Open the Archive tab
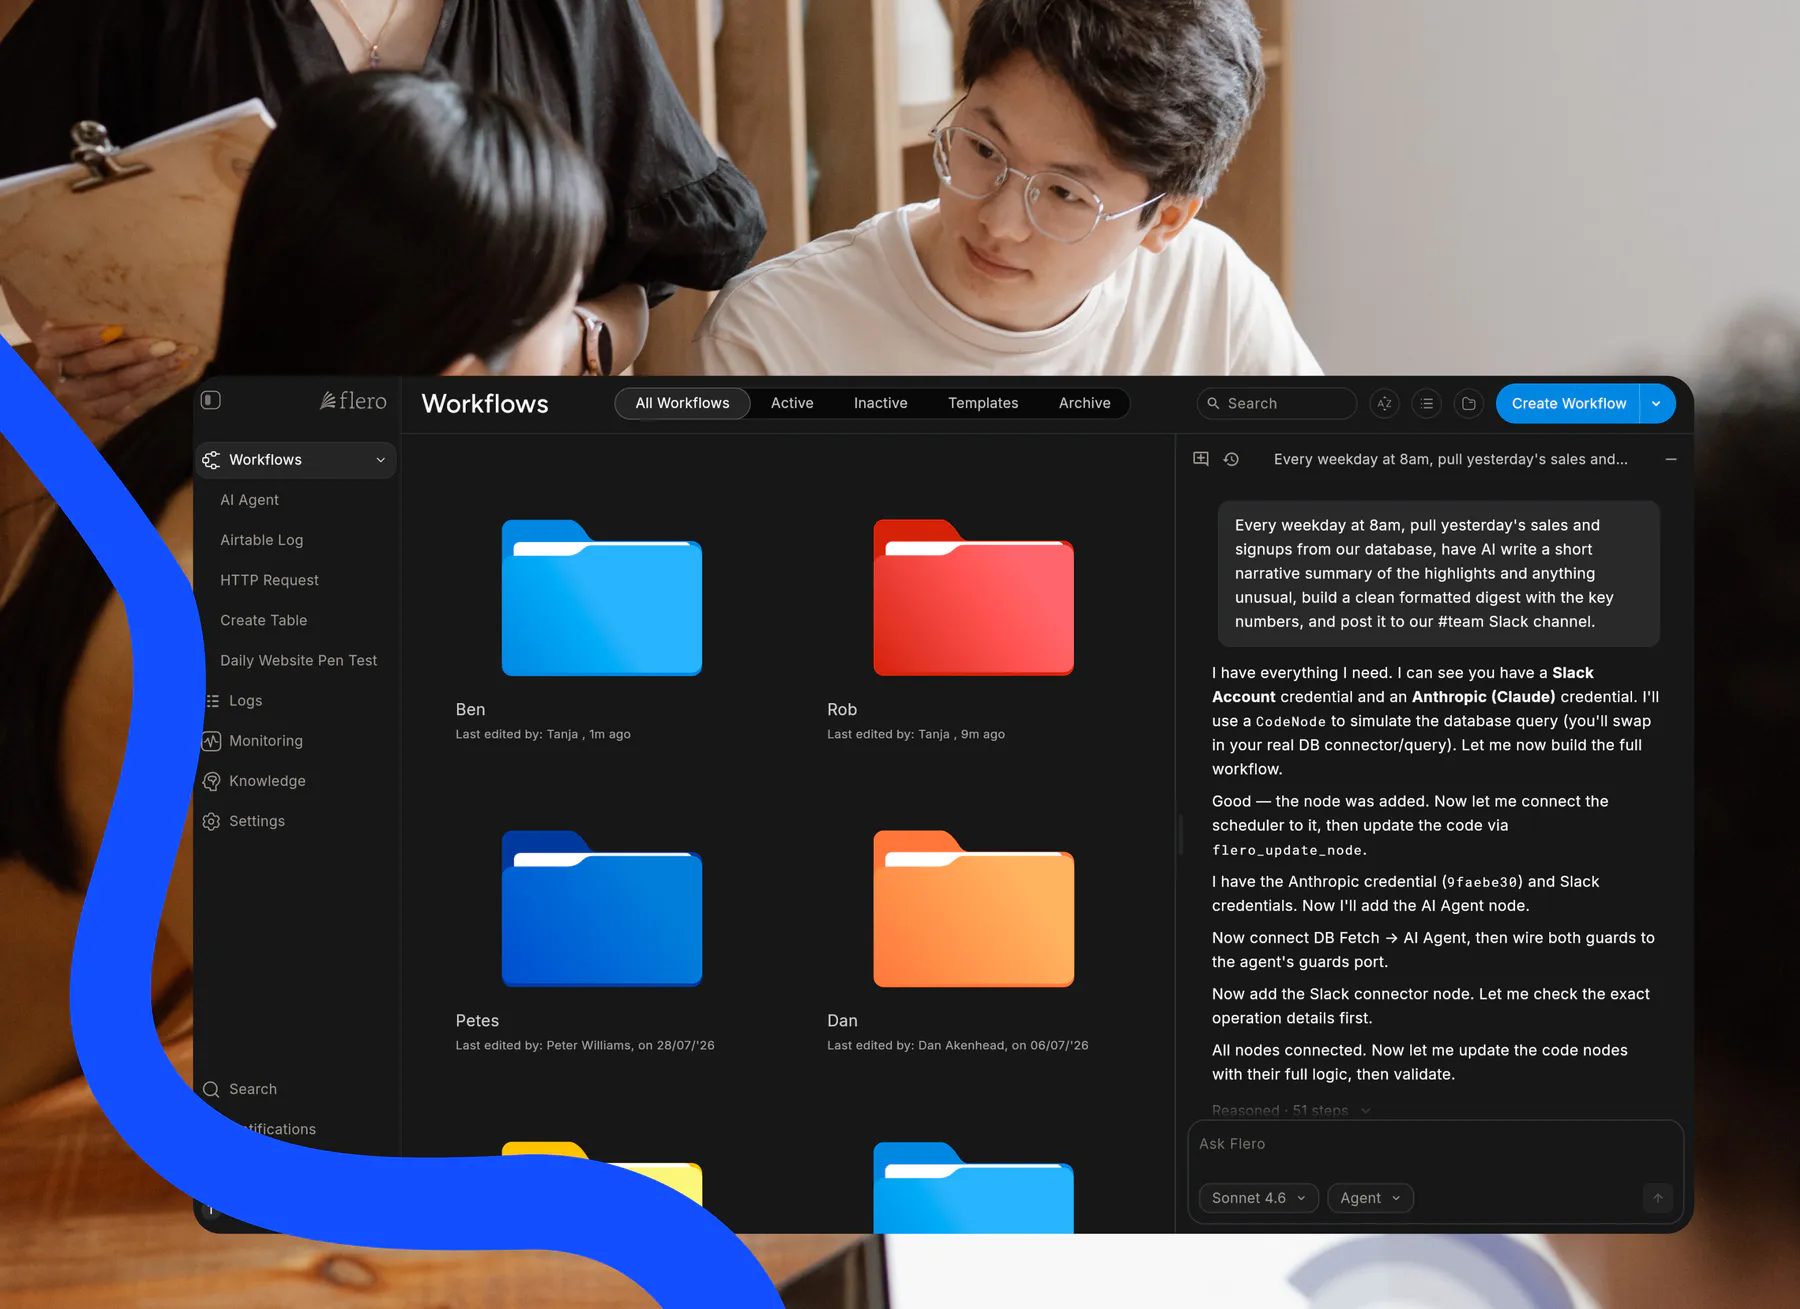The height and width of the screenshot is (1309, 1800). (1085, 403)
